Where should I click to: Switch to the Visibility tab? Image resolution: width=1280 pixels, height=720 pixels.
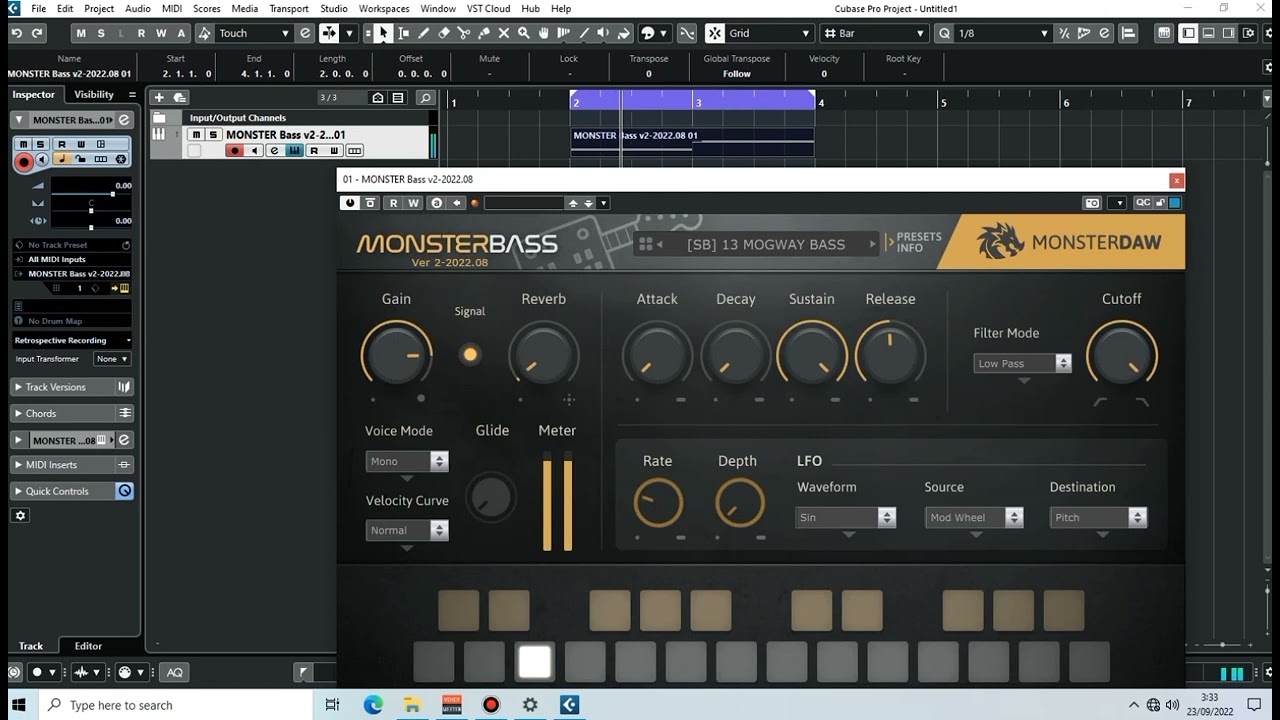click(x=94, y=94)
